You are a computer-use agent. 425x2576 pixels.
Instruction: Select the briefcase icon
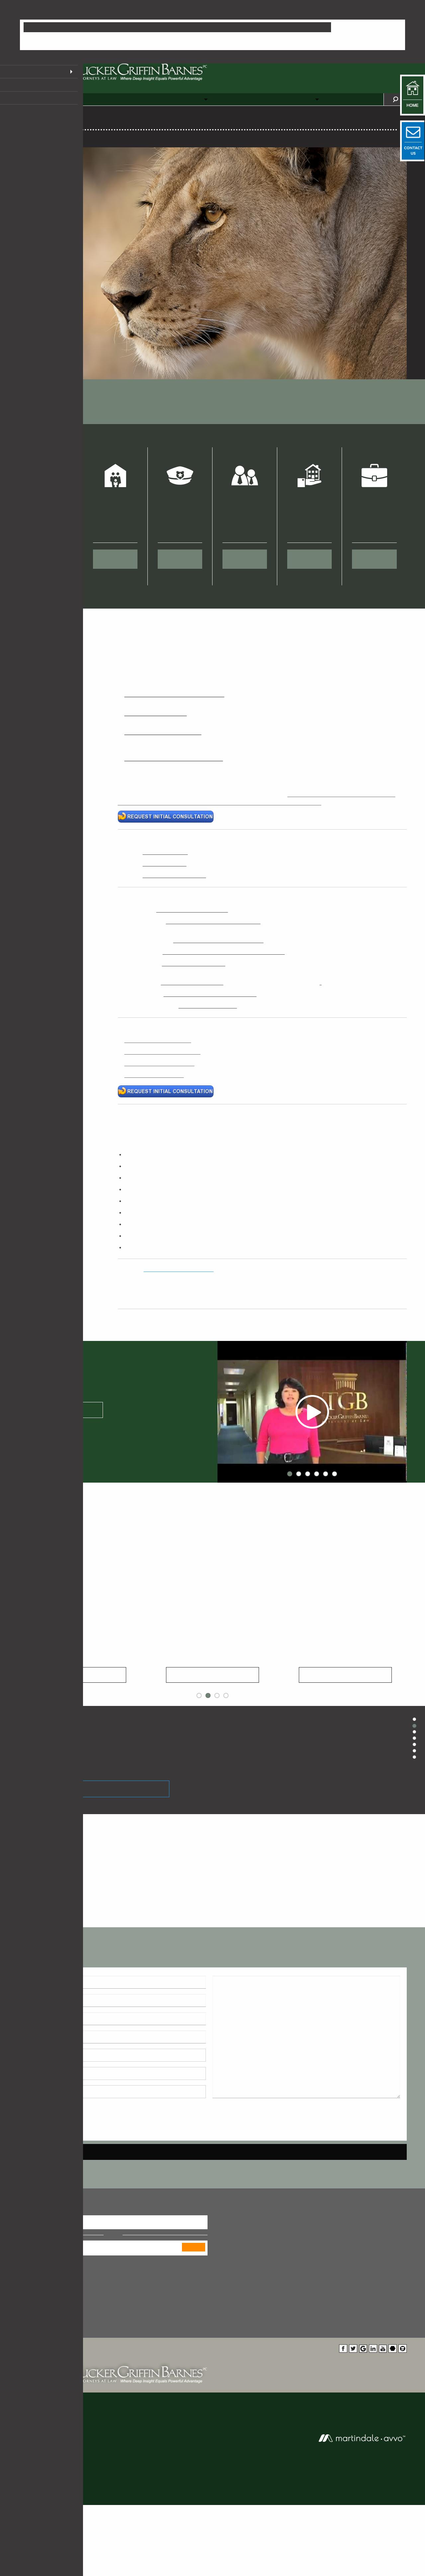point(374,476)
